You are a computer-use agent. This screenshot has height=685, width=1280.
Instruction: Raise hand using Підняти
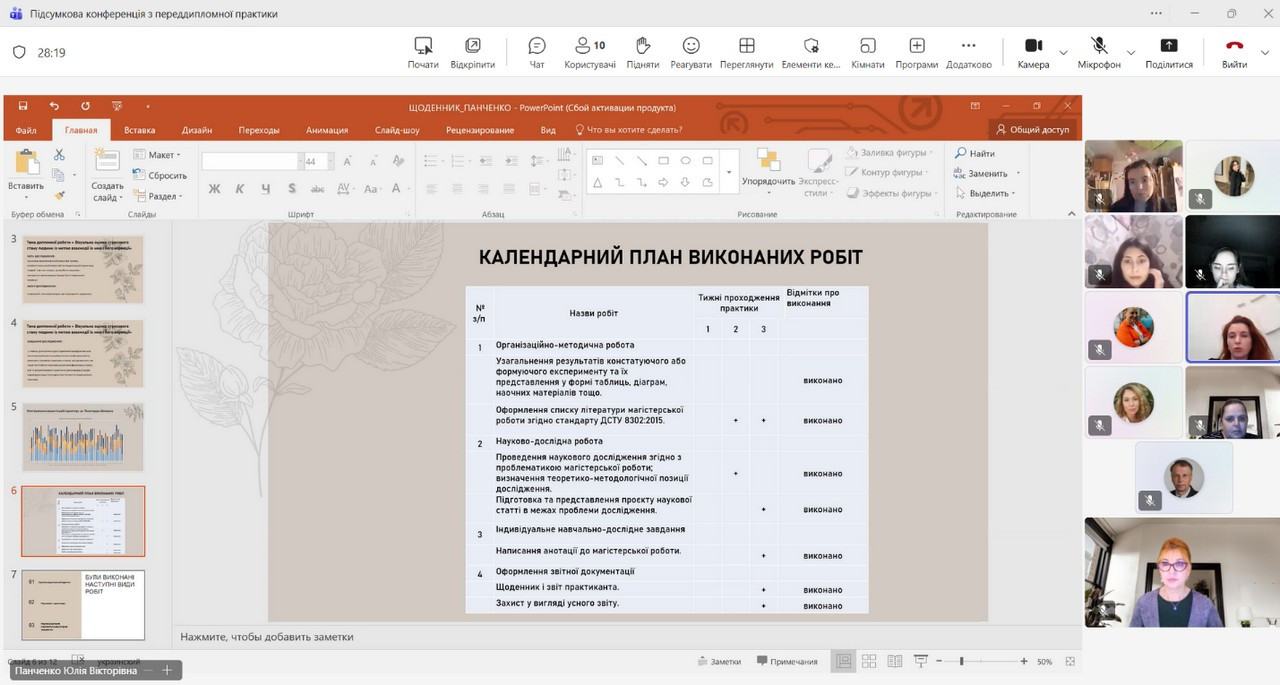click(x=642, y=52)
